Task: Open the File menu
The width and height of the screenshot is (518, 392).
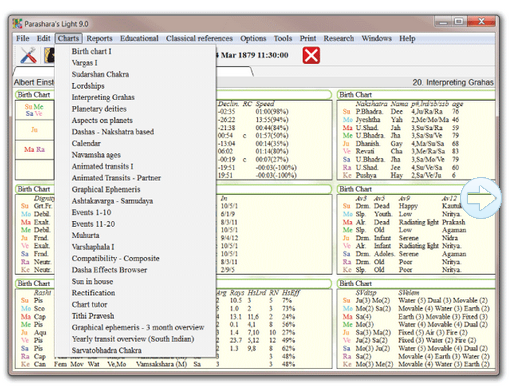Action: tap(23, 38)
